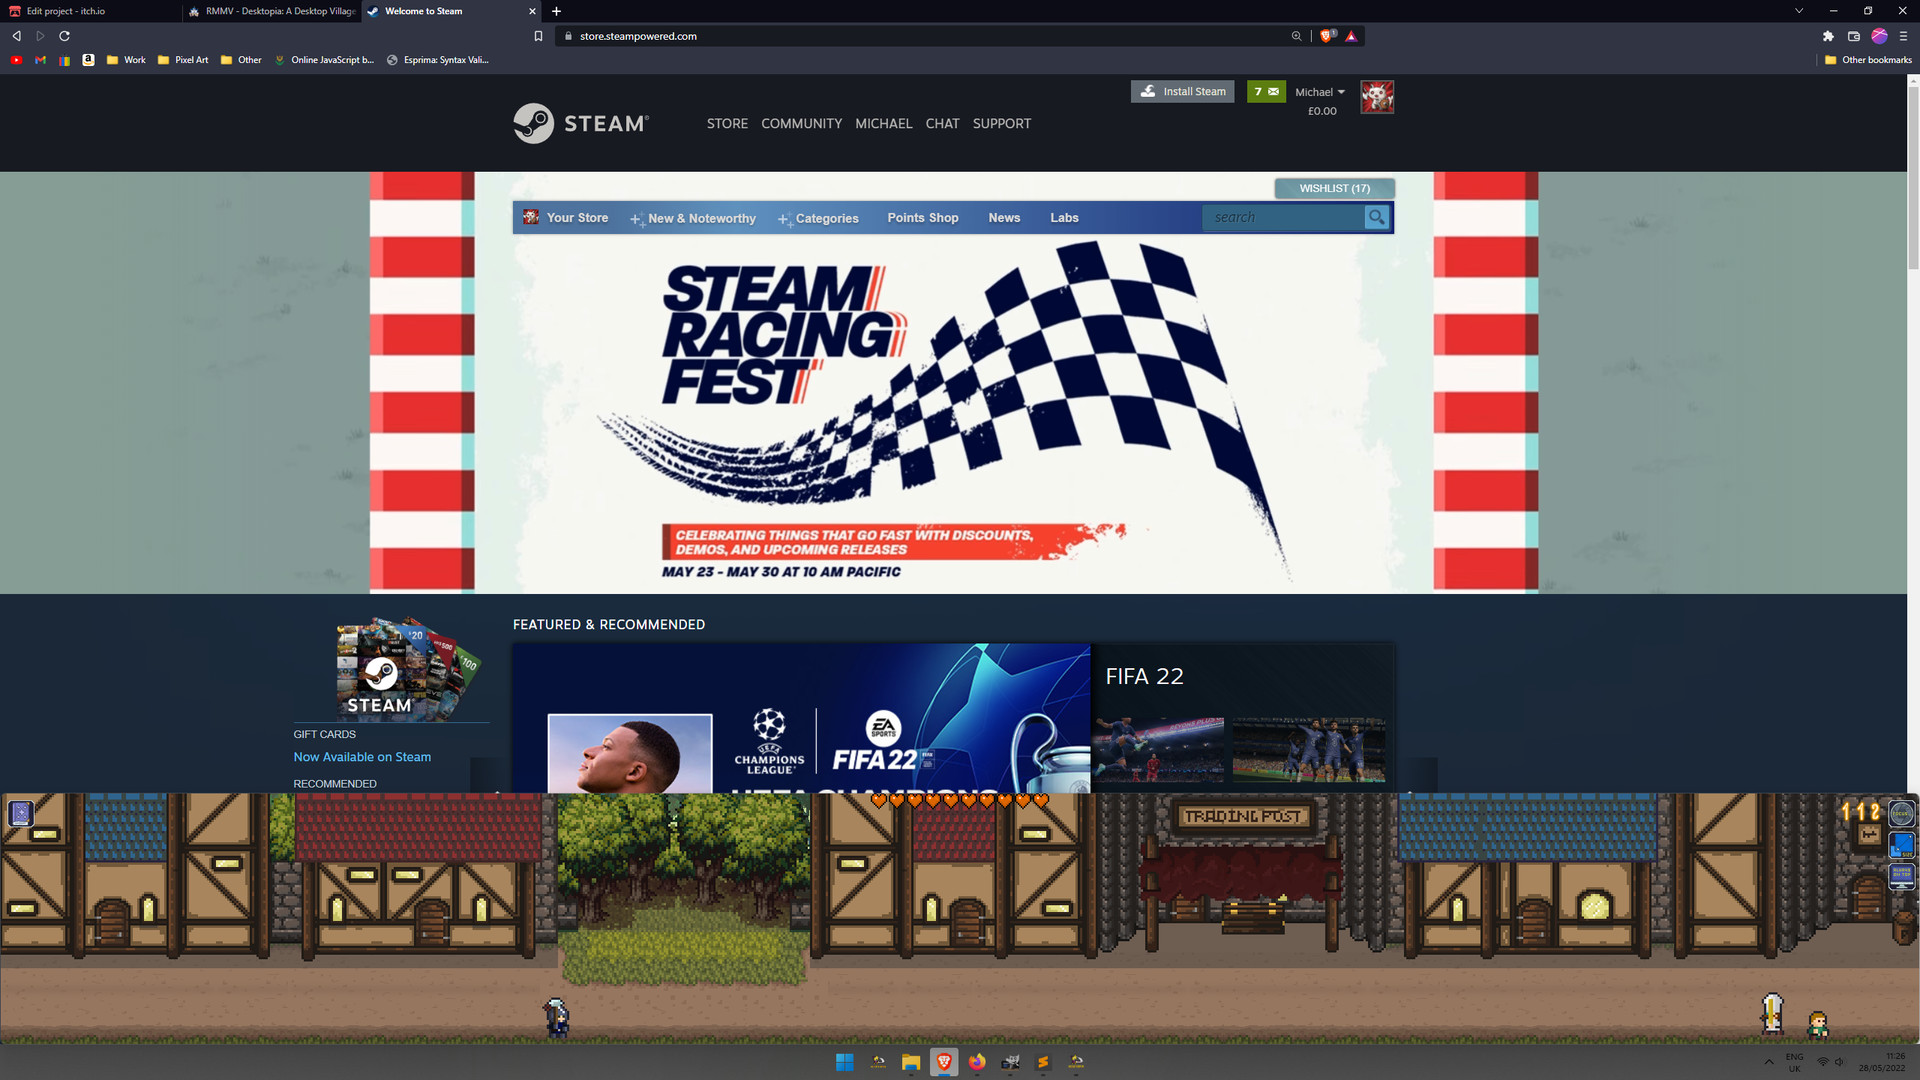
Task: Click the Focus icon in Desktopia overlay
Action: [1901, 813]
